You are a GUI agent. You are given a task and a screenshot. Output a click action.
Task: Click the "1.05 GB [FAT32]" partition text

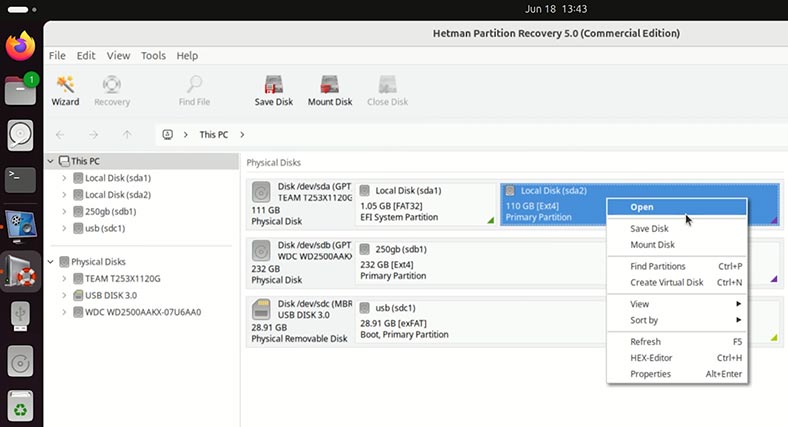tap(391, 206)
